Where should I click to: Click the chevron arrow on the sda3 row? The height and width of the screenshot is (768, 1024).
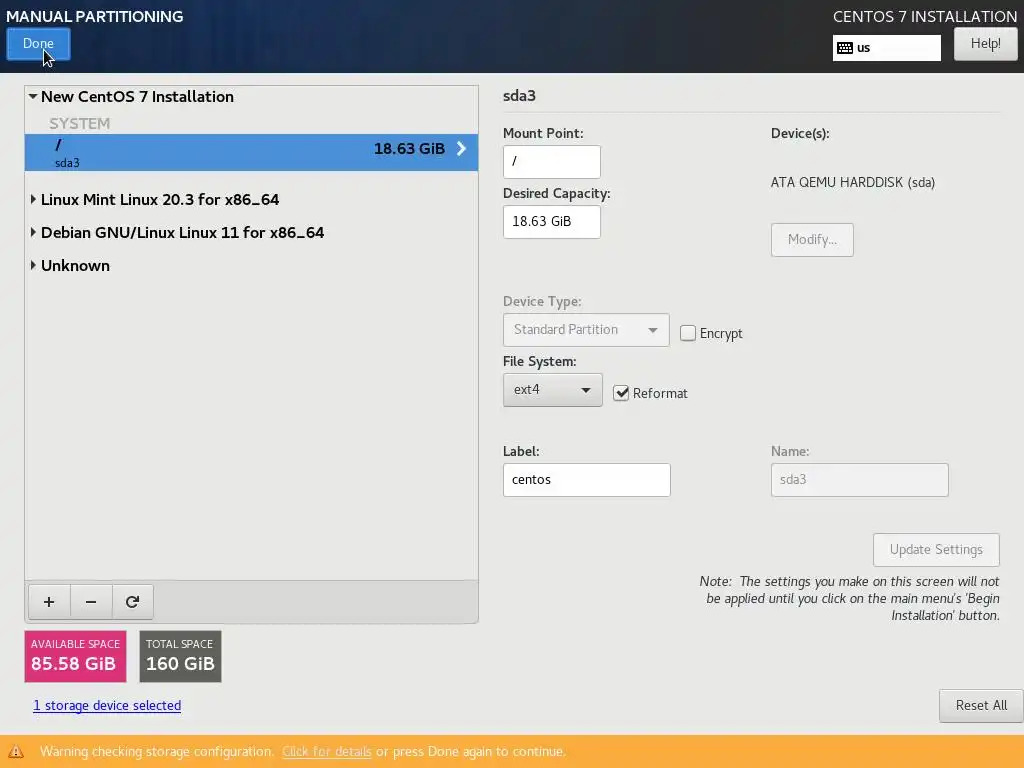click(x=461, y=148)
